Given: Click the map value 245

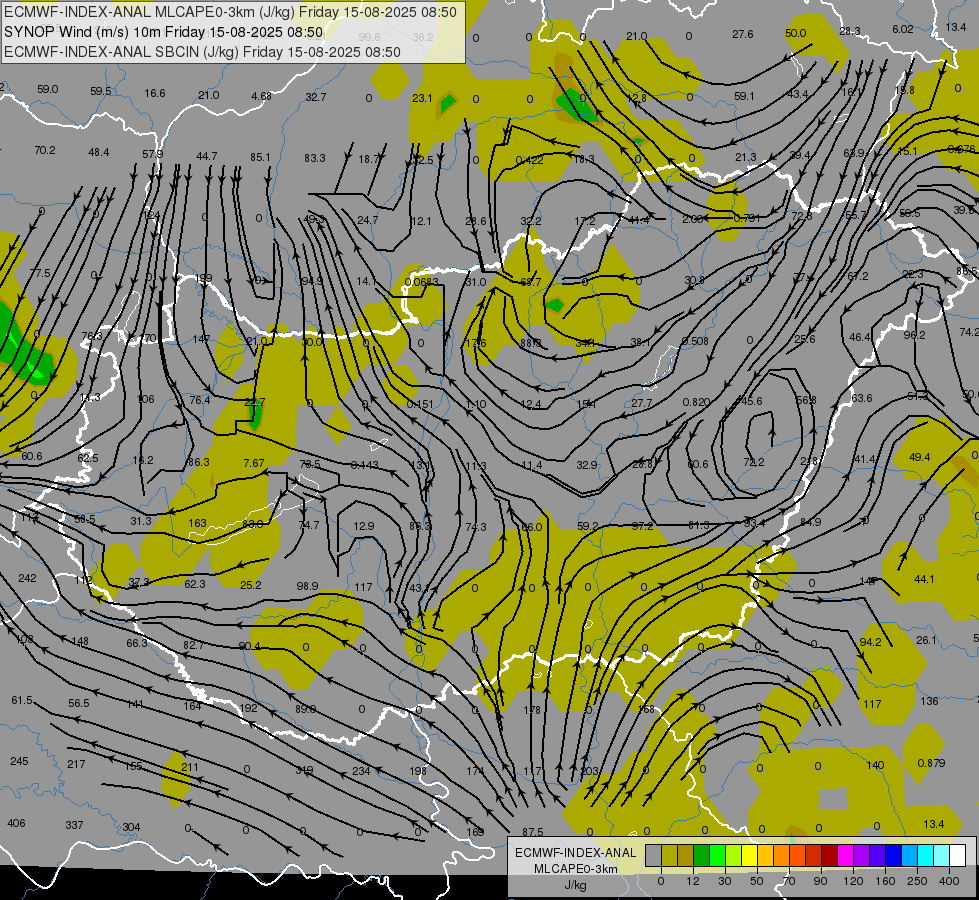Looking at the screenshot, I should pos(19,761).
